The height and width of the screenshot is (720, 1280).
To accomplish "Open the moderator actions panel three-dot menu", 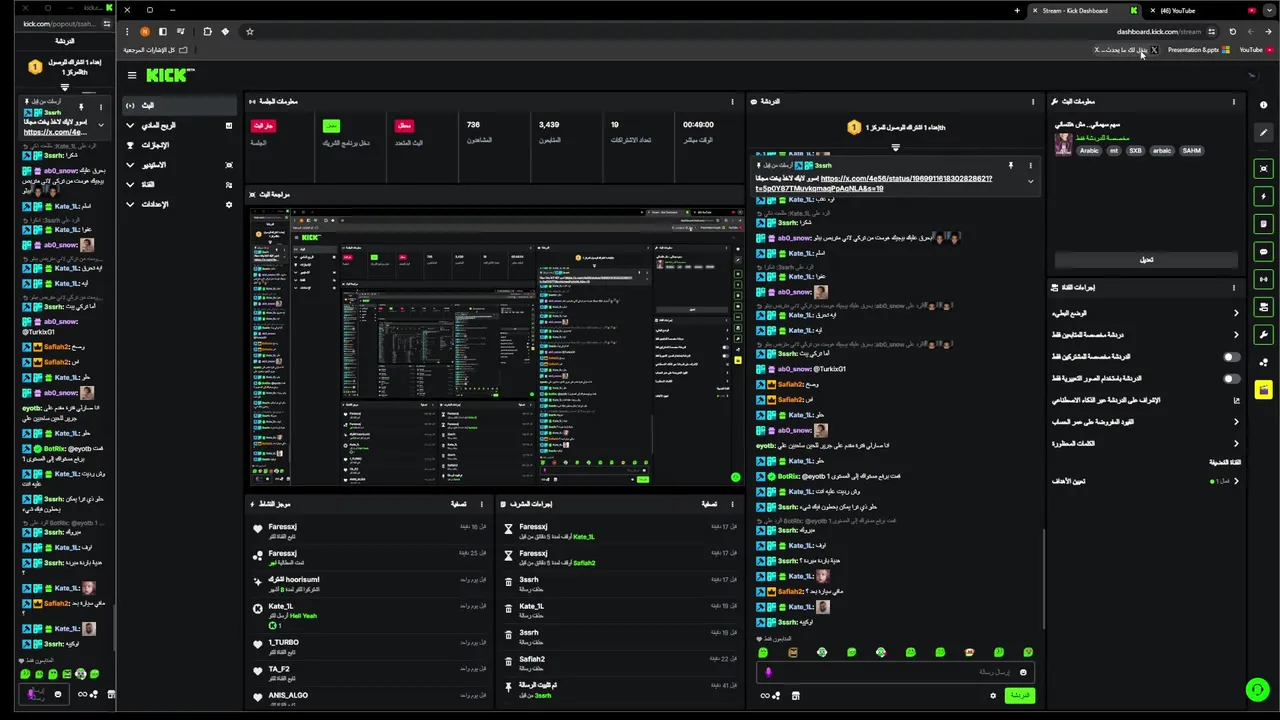I will pos(733,504).
